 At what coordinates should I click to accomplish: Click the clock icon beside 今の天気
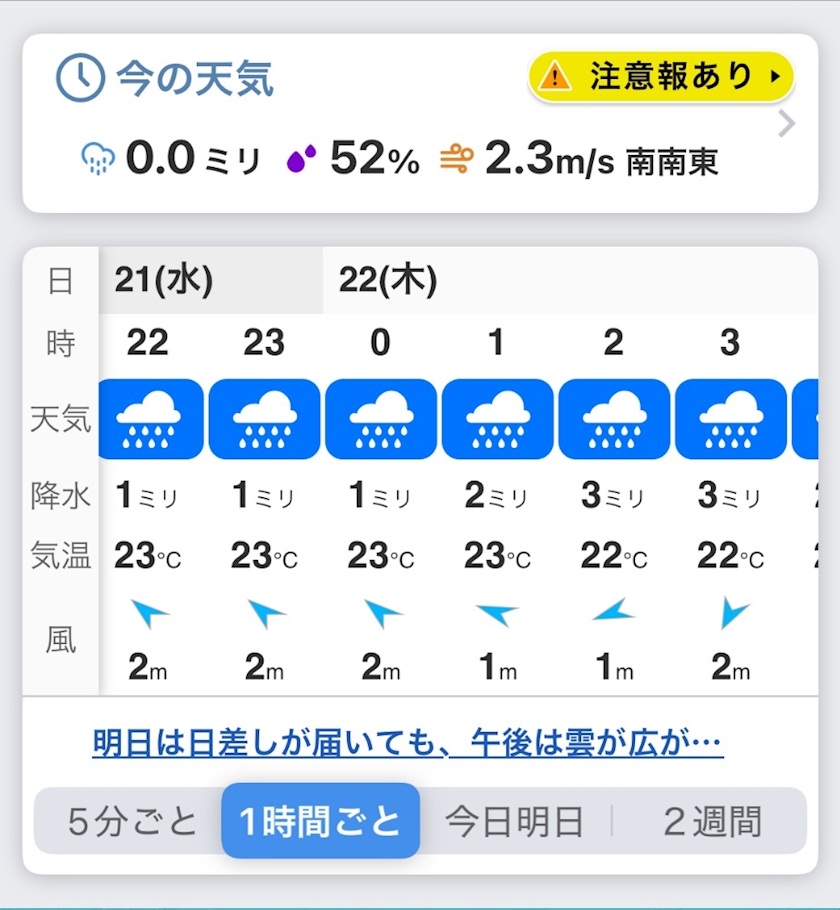coord(80,77)
